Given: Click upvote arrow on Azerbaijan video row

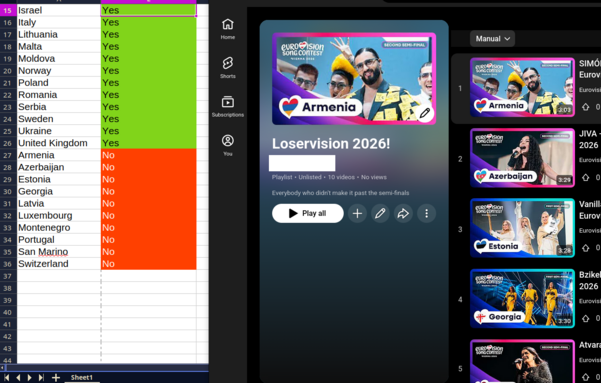Looking at the screenshot, I should pyautogui.click(x=586, y=177).
